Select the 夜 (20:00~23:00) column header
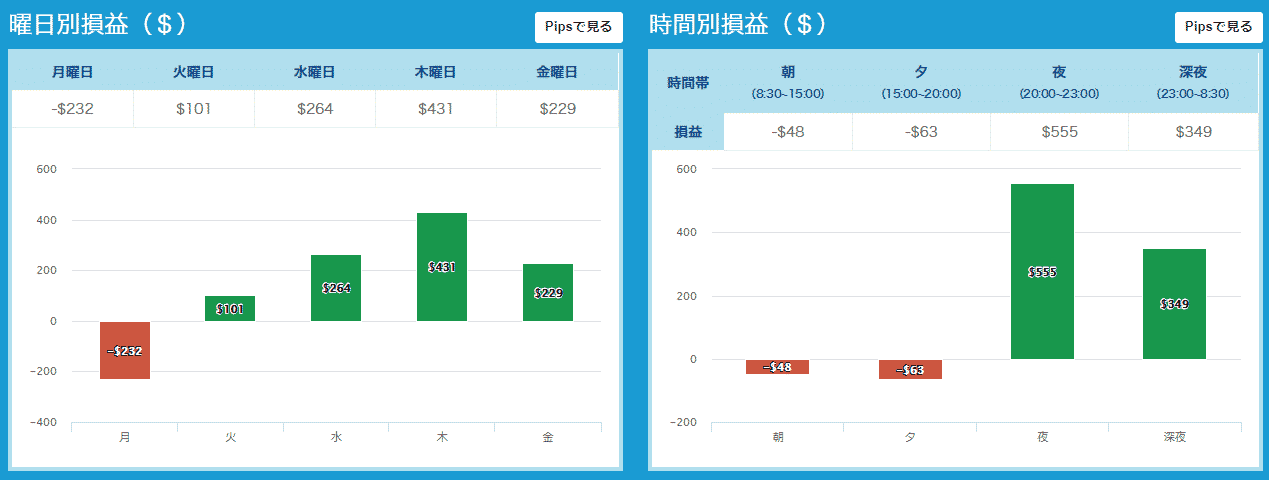1269x480 pixels. click(x=1059, y=83)
